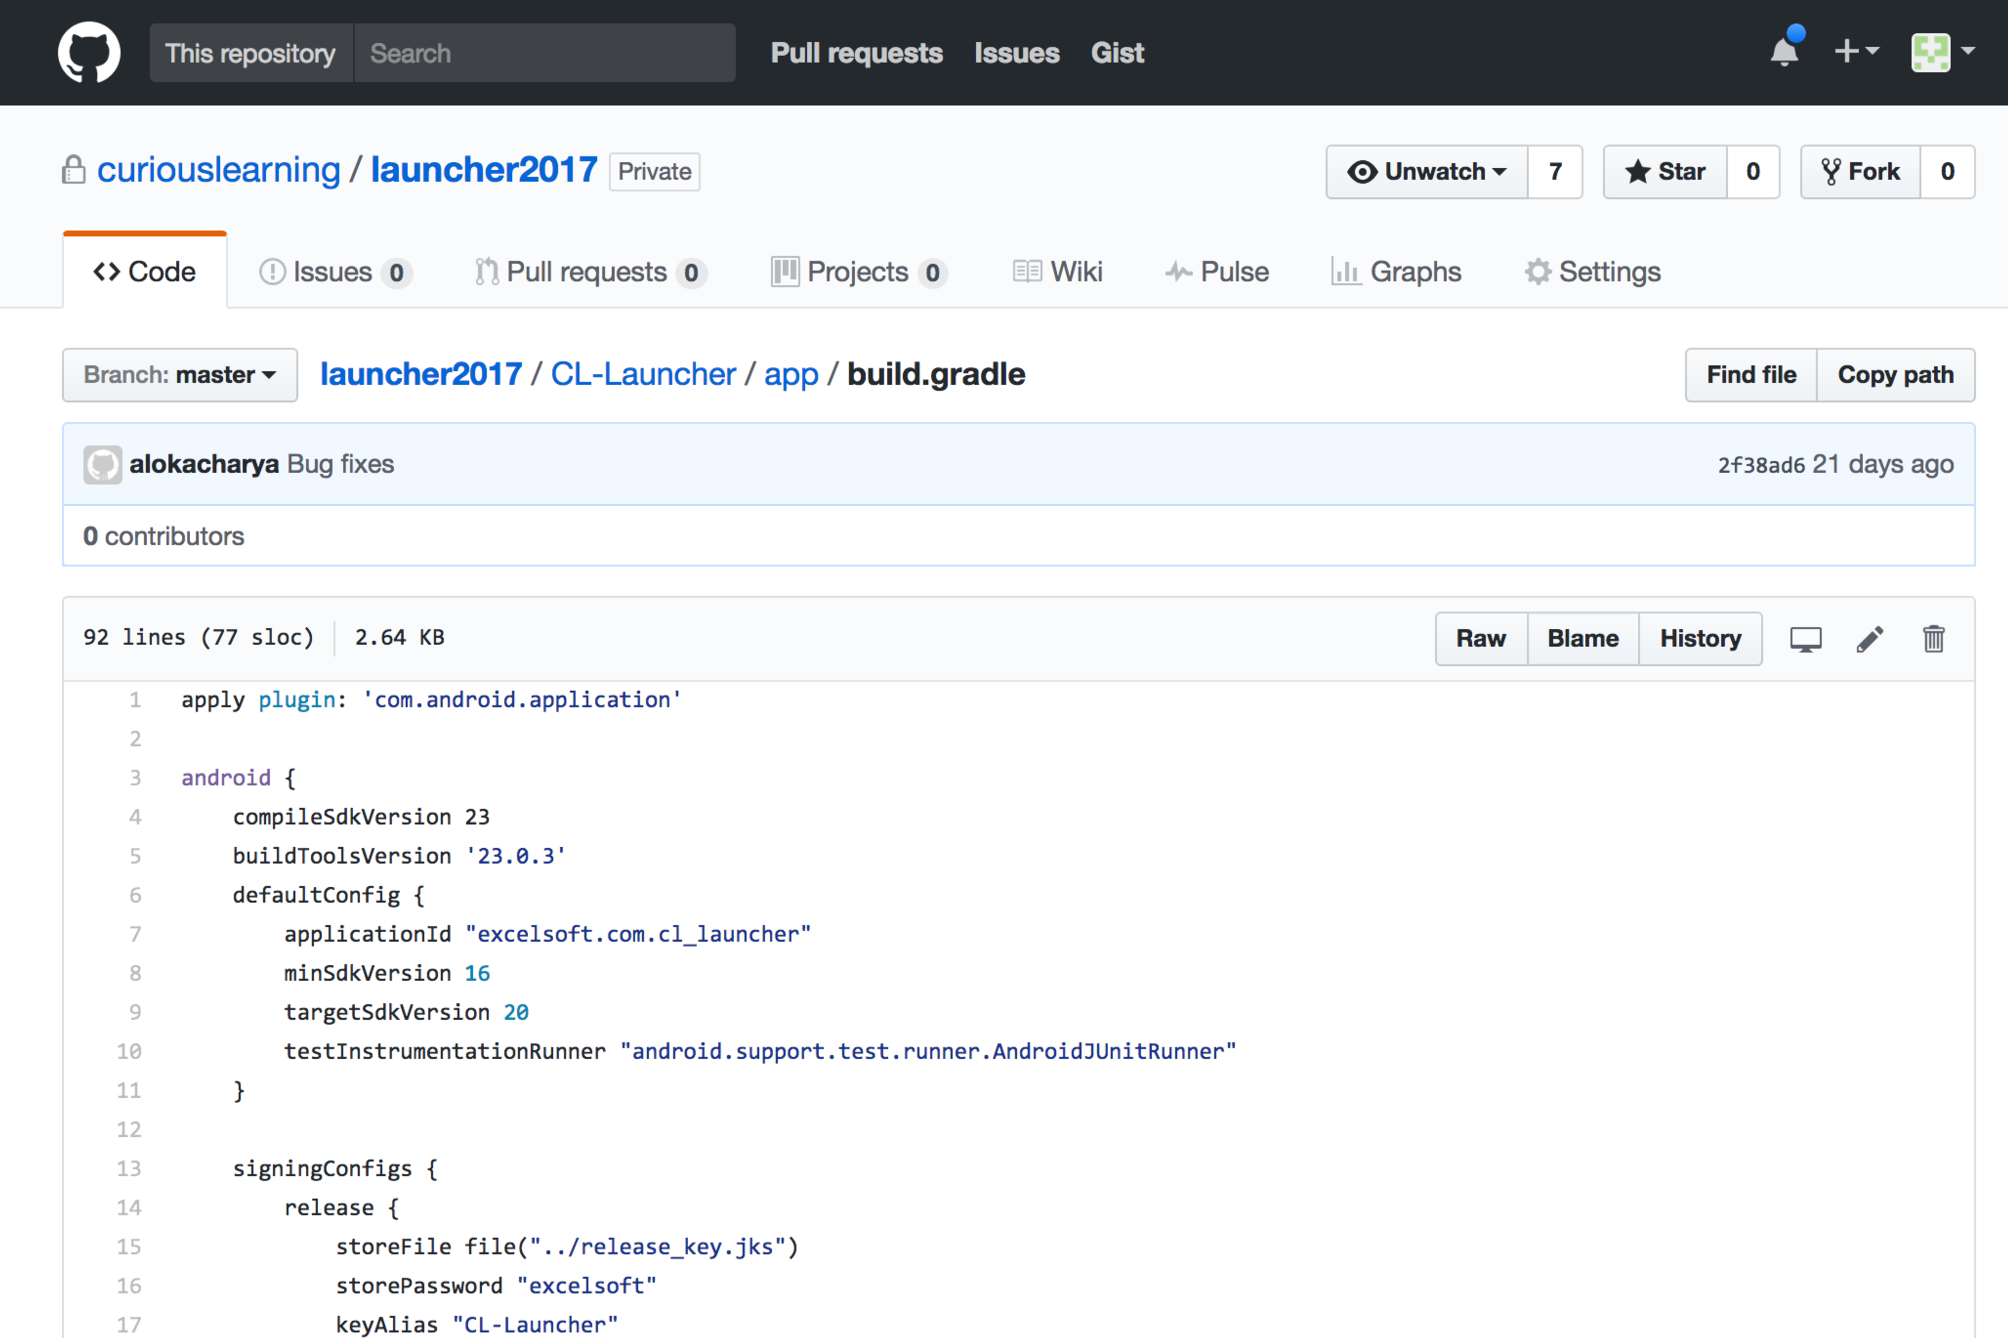
Task: Switch to the Code tab
Action: tap(145, 272)
